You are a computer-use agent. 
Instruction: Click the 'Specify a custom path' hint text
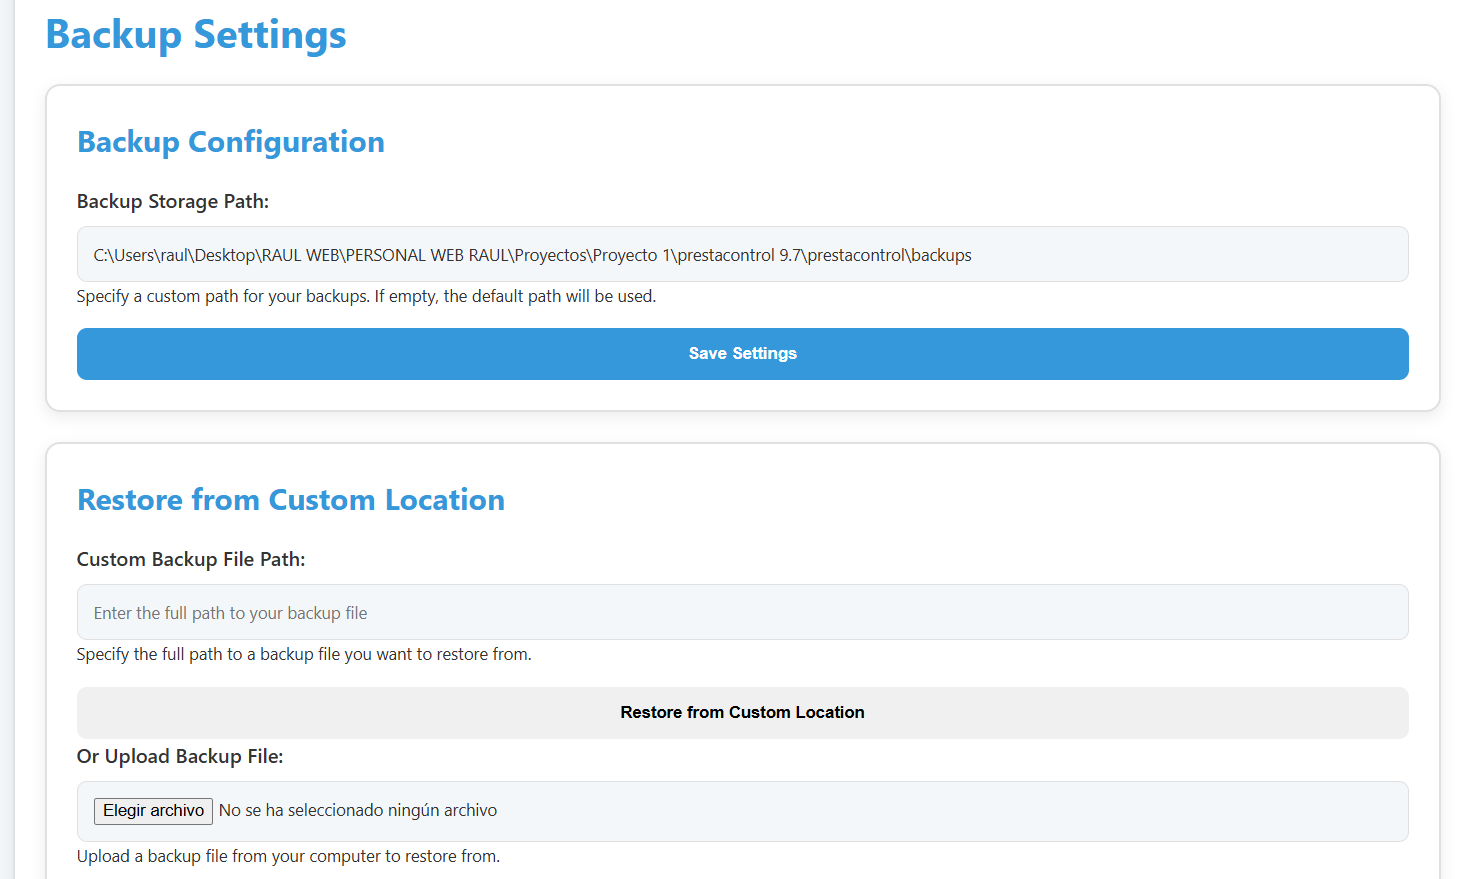pos(366,297)
